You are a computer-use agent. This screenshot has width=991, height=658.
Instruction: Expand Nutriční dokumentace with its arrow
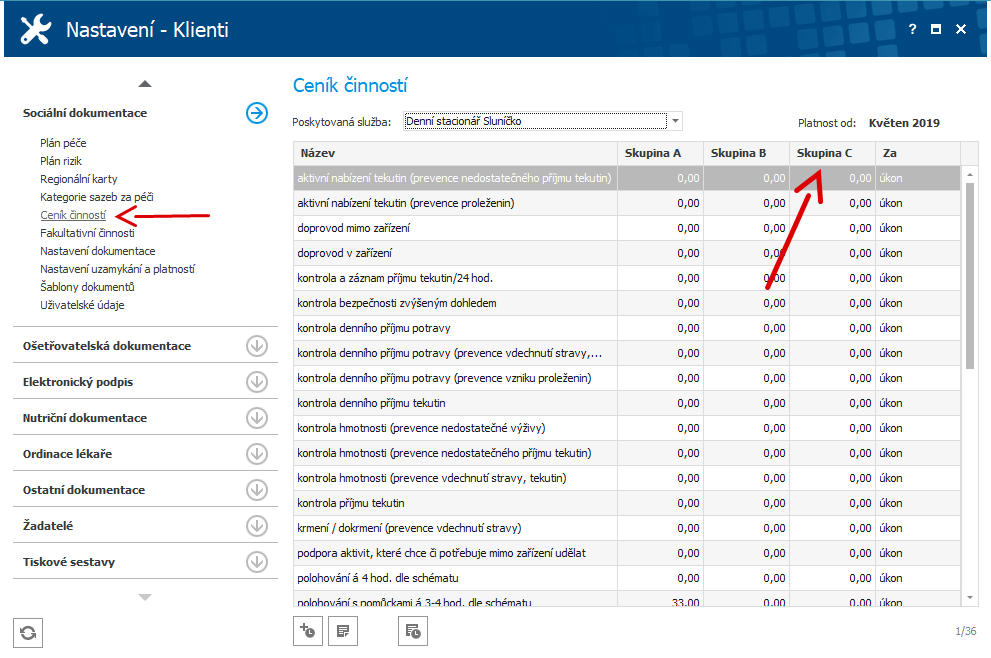pyautogui.click(x=257, y=418)
